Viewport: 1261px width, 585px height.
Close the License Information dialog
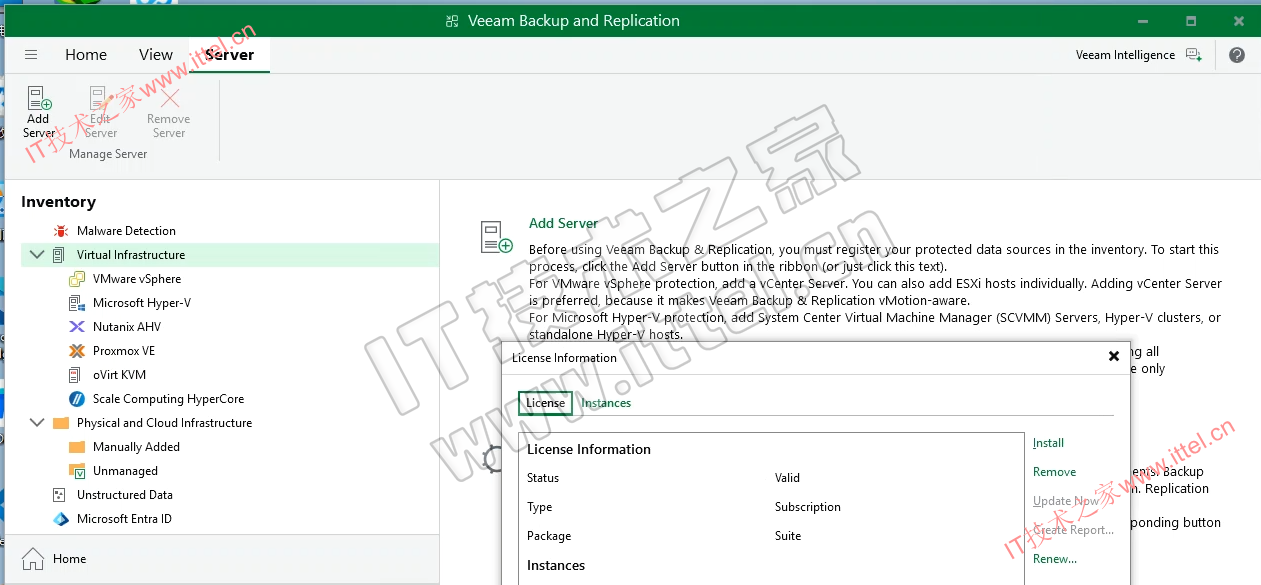pyautogui.click(x=1114, y=357)
